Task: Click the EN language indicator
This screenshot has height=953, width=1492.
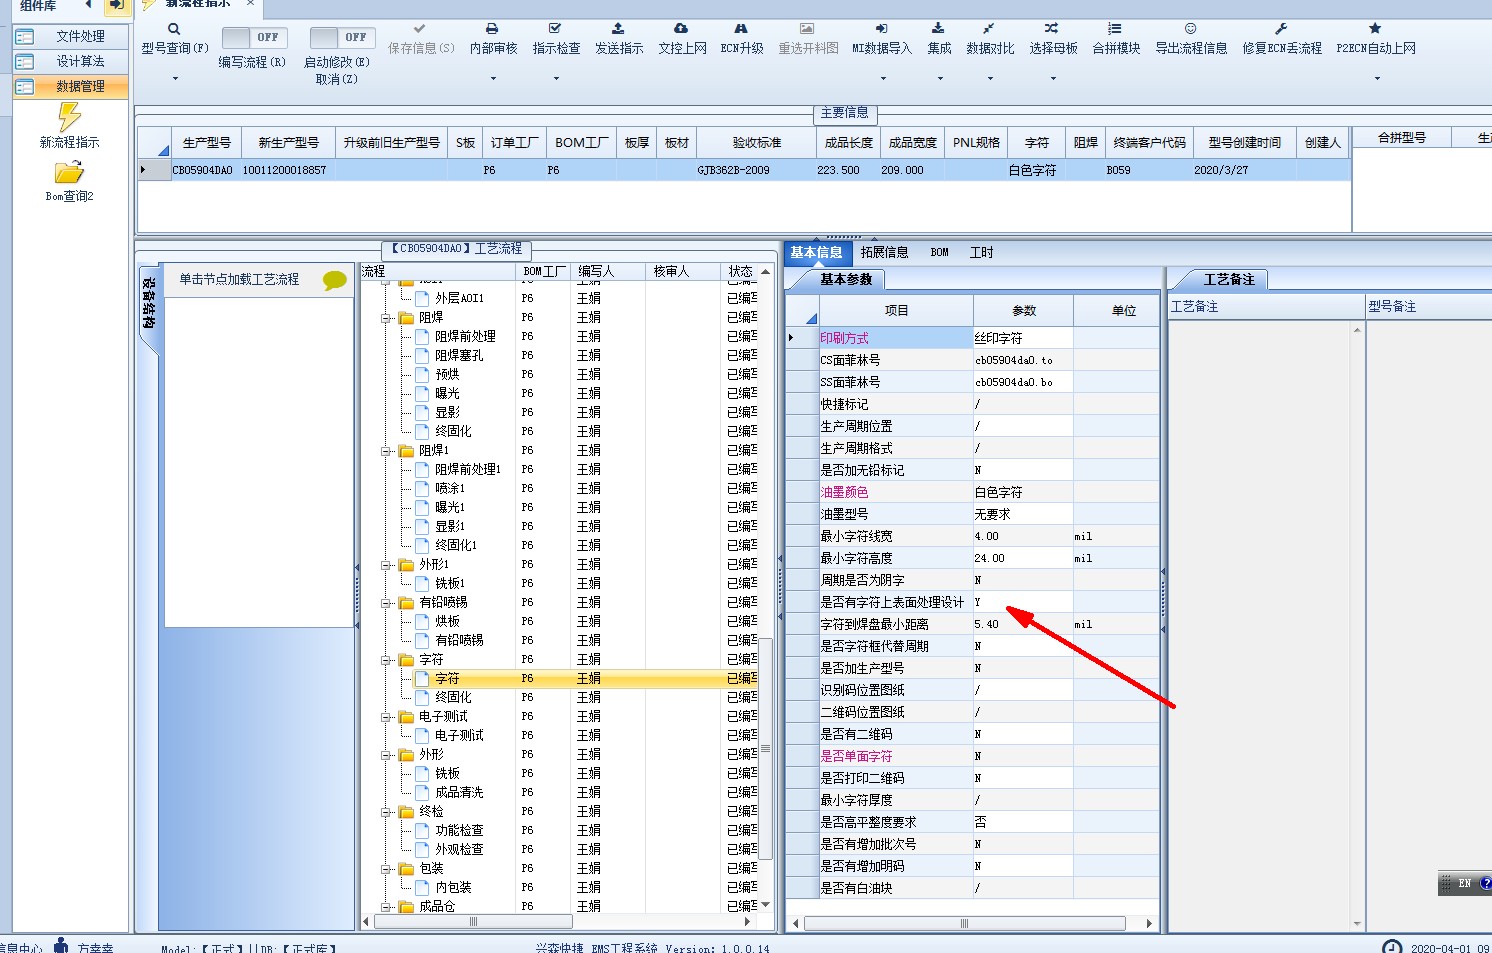Action: click(1464, 883)
